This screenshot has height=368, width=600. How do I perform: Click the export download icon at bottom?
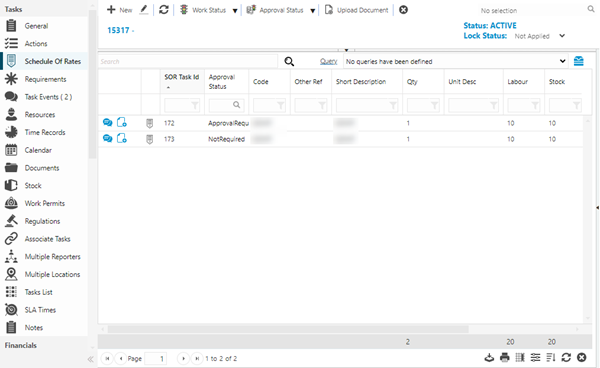489,358
